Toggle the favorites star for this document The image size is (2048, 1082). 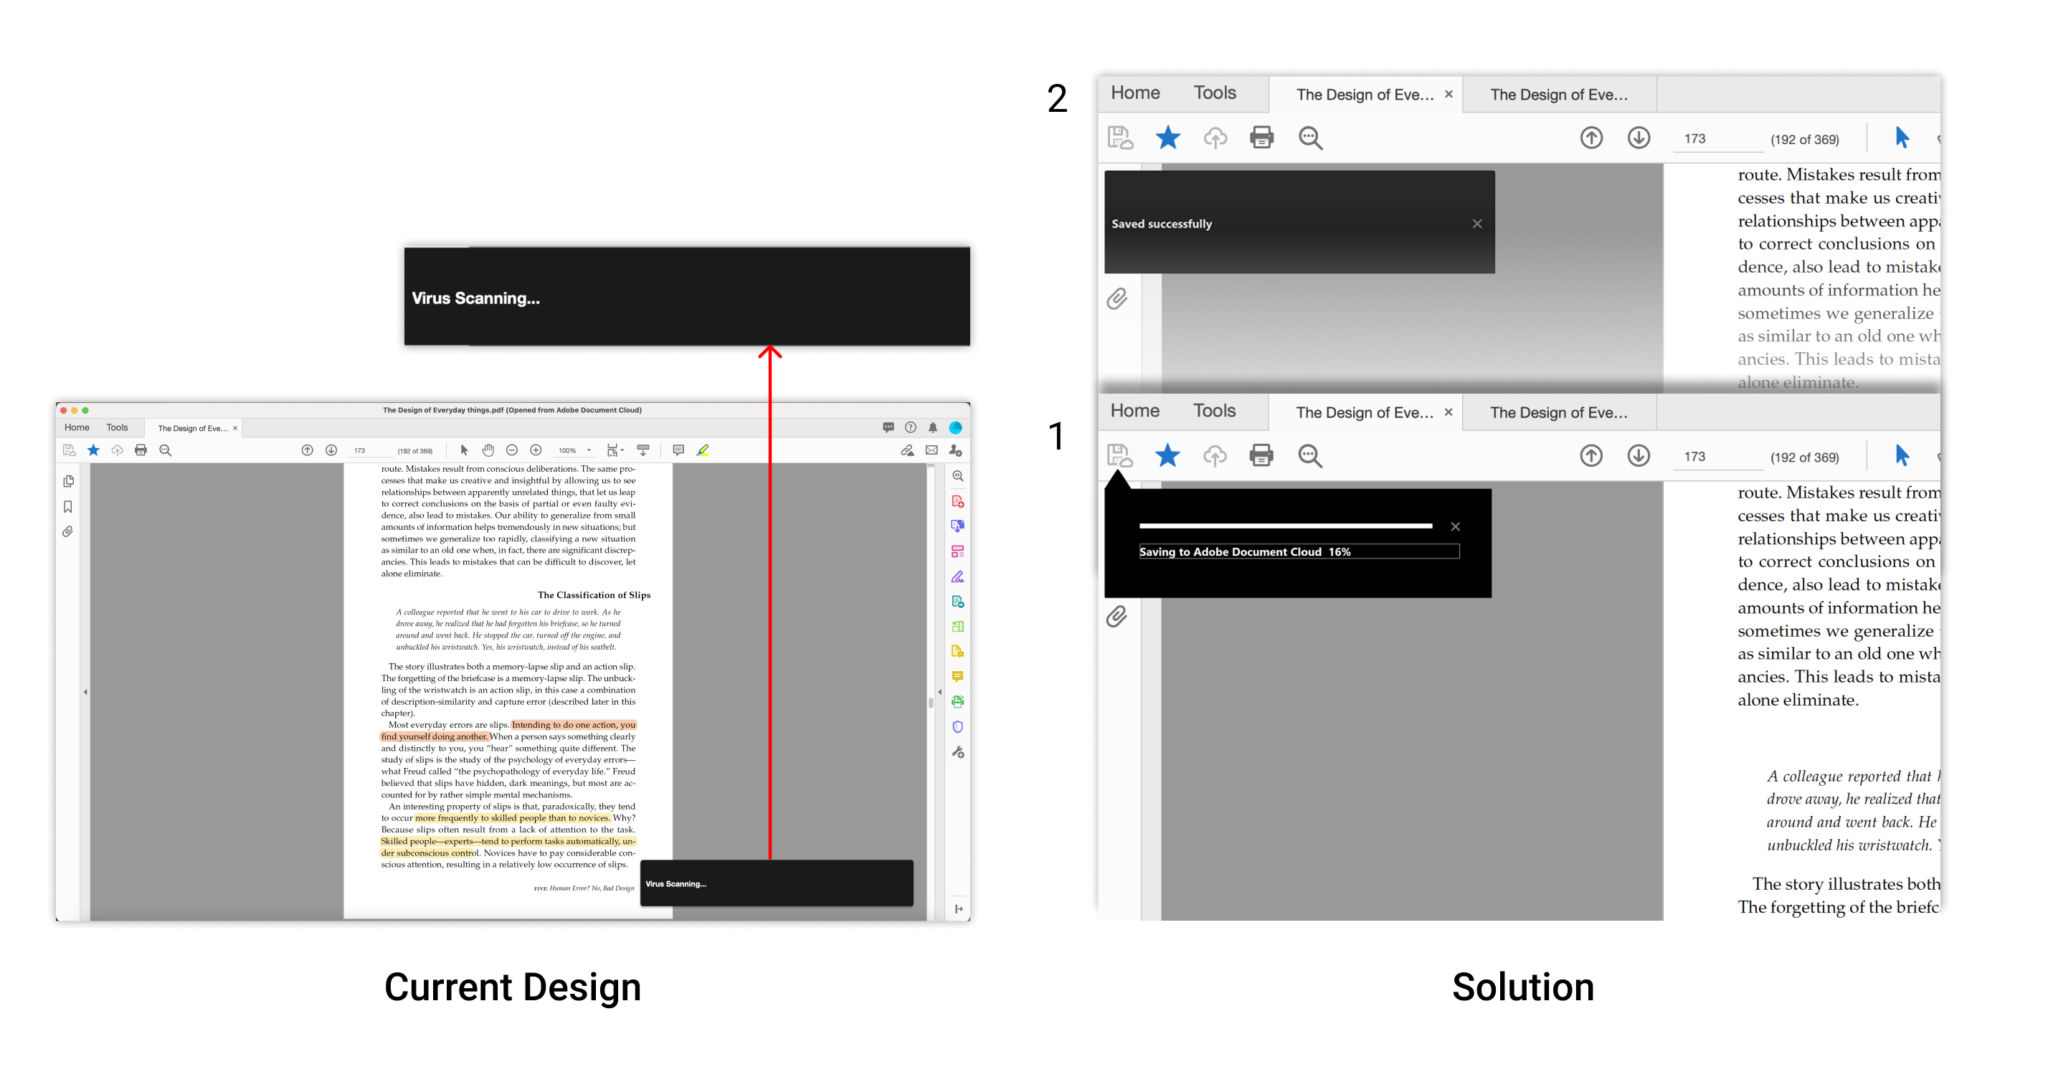(93, 451)
